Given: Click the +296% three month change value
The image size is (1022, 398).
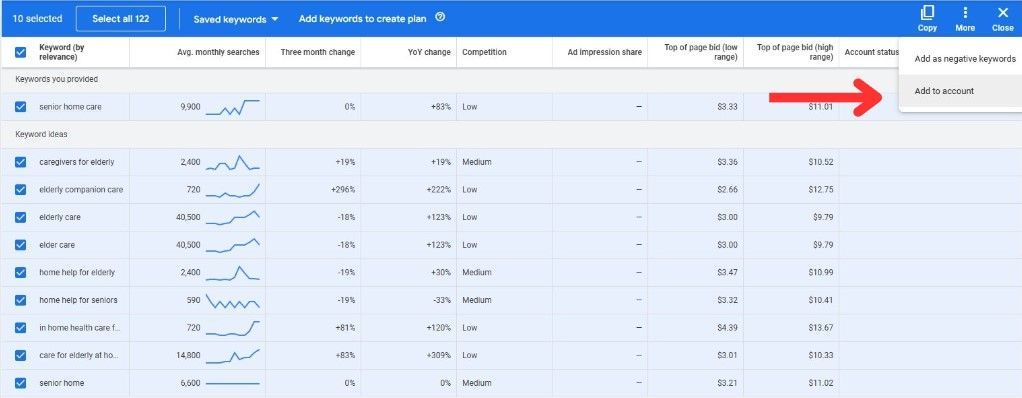Looking at the screenshot, I should pyautogui.click(x=343, y=190).
